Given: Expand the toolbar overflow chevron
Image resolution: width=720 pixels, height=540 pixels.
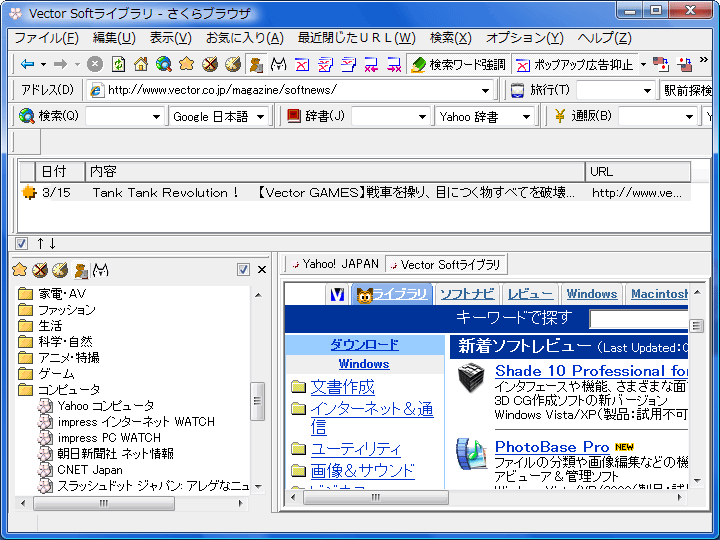Looking at the screenshot, I should [x=703, y=60].
